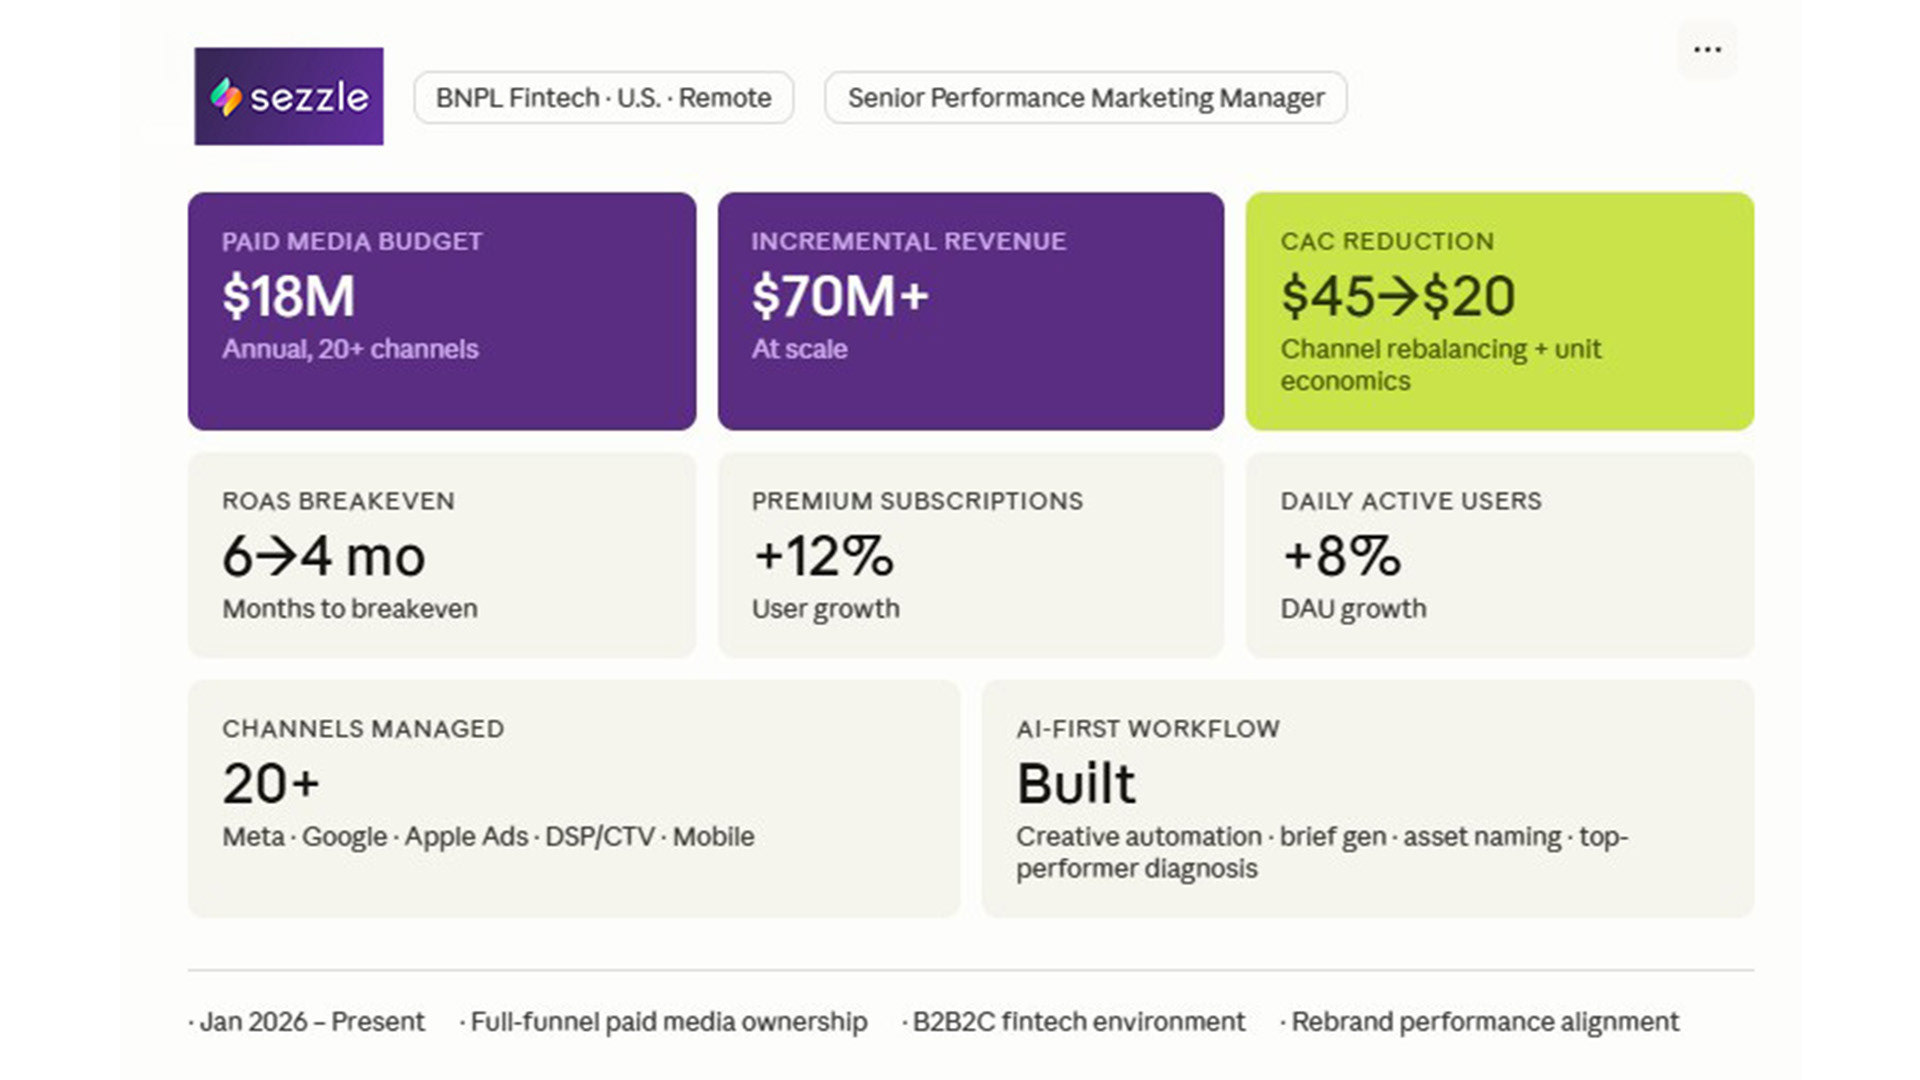
Task: Click the 6→4 mo breakeven figure
Action: point(323,557)
